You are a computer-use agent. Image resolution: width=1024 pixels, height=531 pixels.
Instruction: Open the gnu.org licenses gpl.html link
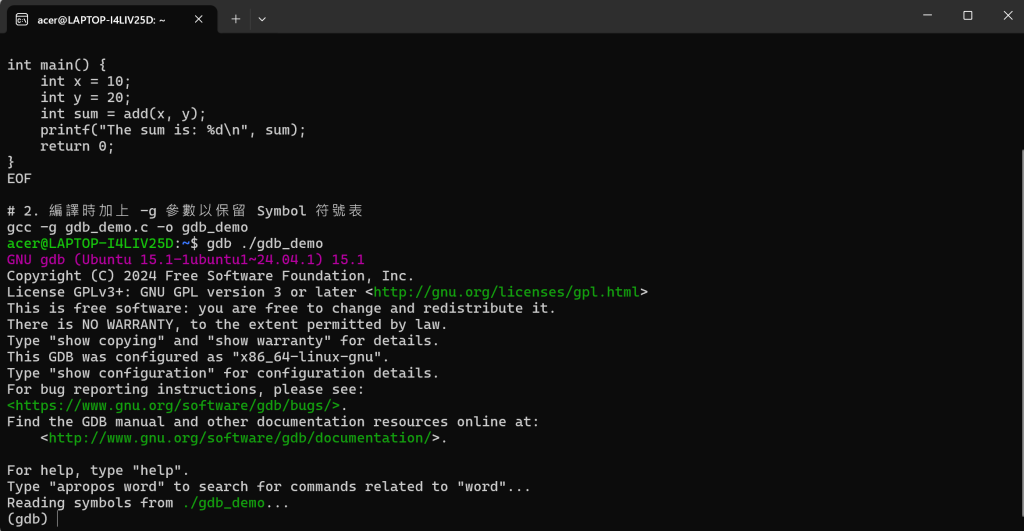506,292
